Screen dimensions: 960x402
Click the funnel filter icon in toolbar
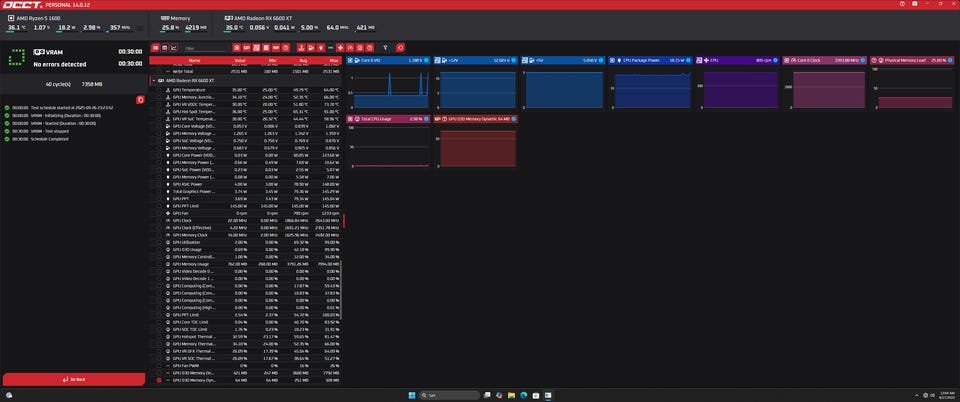(385, 47)
